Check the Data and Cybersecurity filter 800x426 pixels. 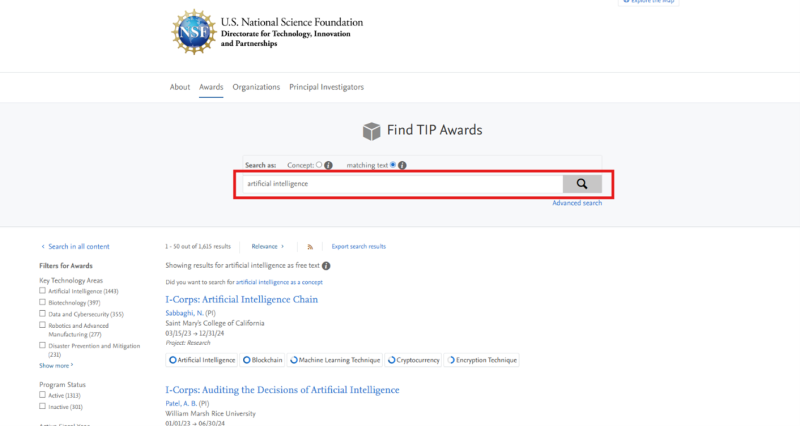pyautogui.click(x=42, y=314)
